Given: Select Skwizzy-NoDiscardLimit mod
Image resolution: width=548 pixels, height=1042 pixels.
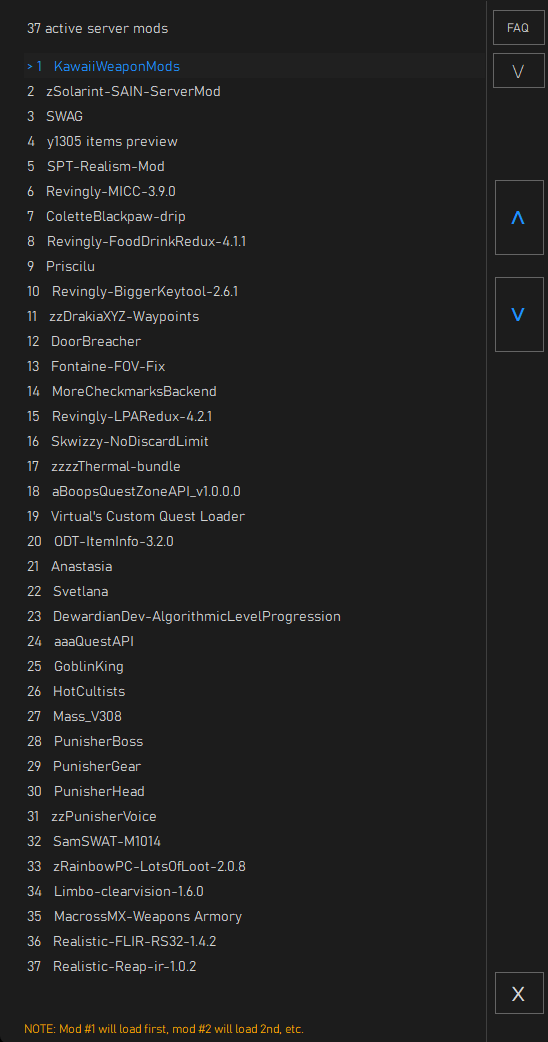Looking at the screenshot, I should (255, 441).
